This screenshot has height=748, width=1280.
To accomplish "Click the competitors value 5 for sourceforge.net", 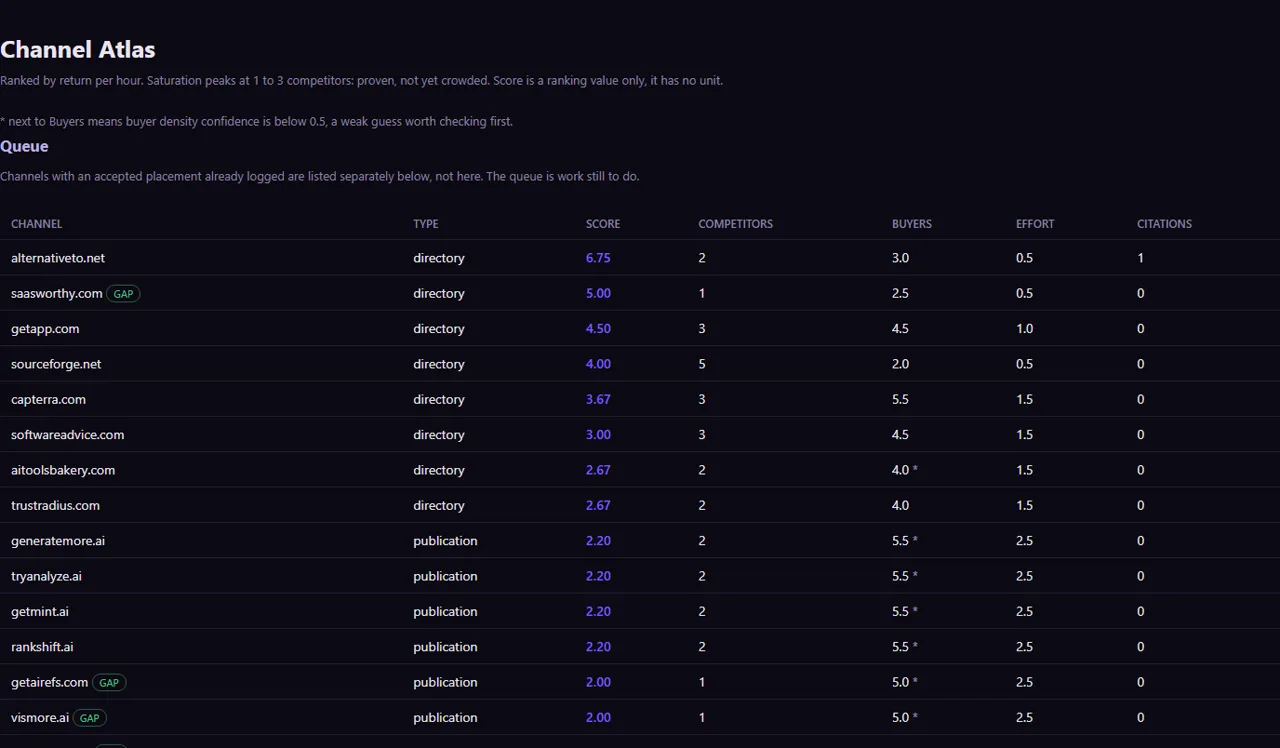I will click(702, 364).
